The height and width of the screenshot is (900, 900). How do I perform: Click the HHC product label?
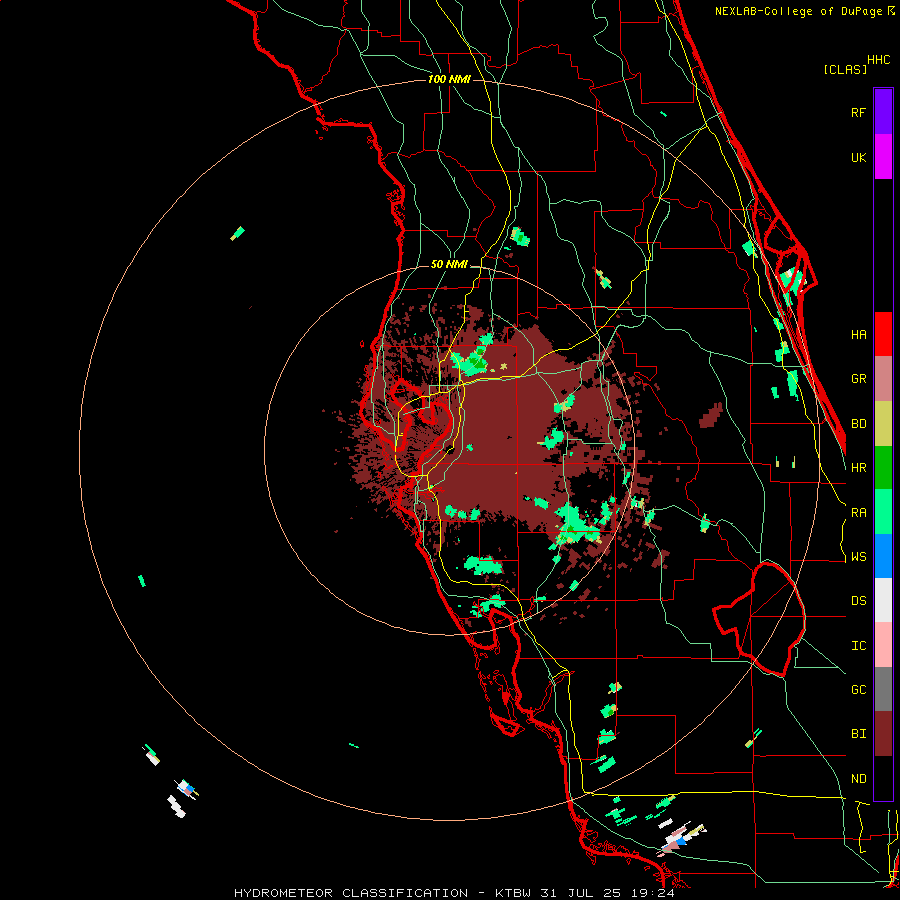(878, 60)
